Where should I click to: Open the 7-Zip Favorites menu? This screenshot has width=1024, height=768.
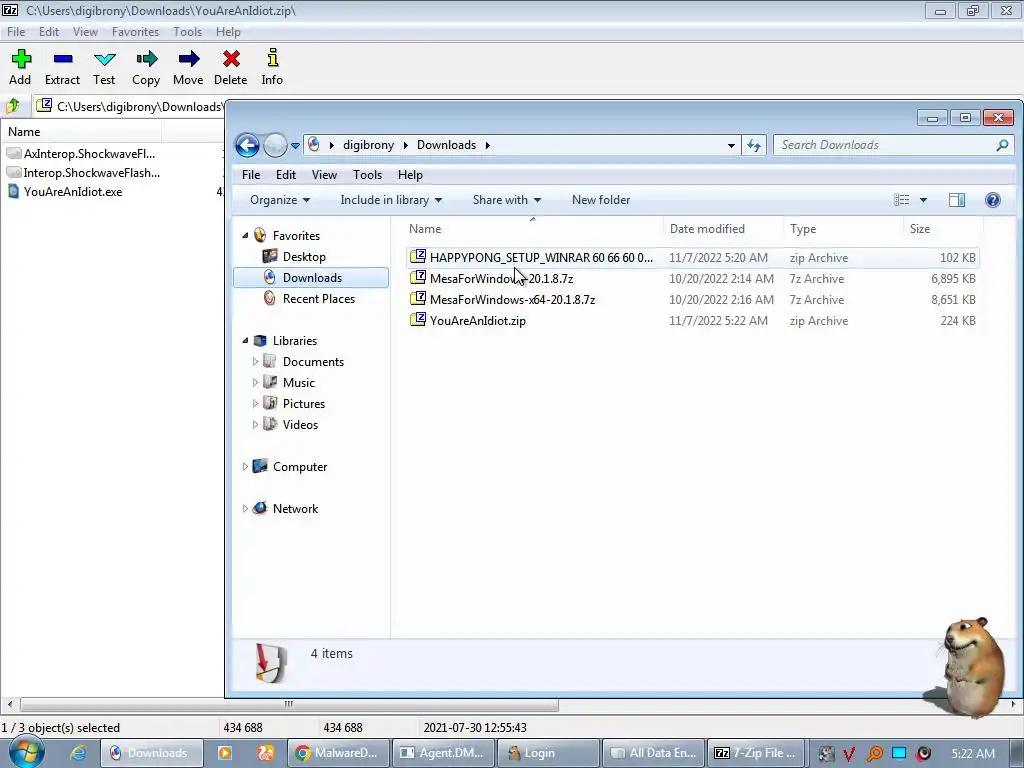(x=135, y=31)
